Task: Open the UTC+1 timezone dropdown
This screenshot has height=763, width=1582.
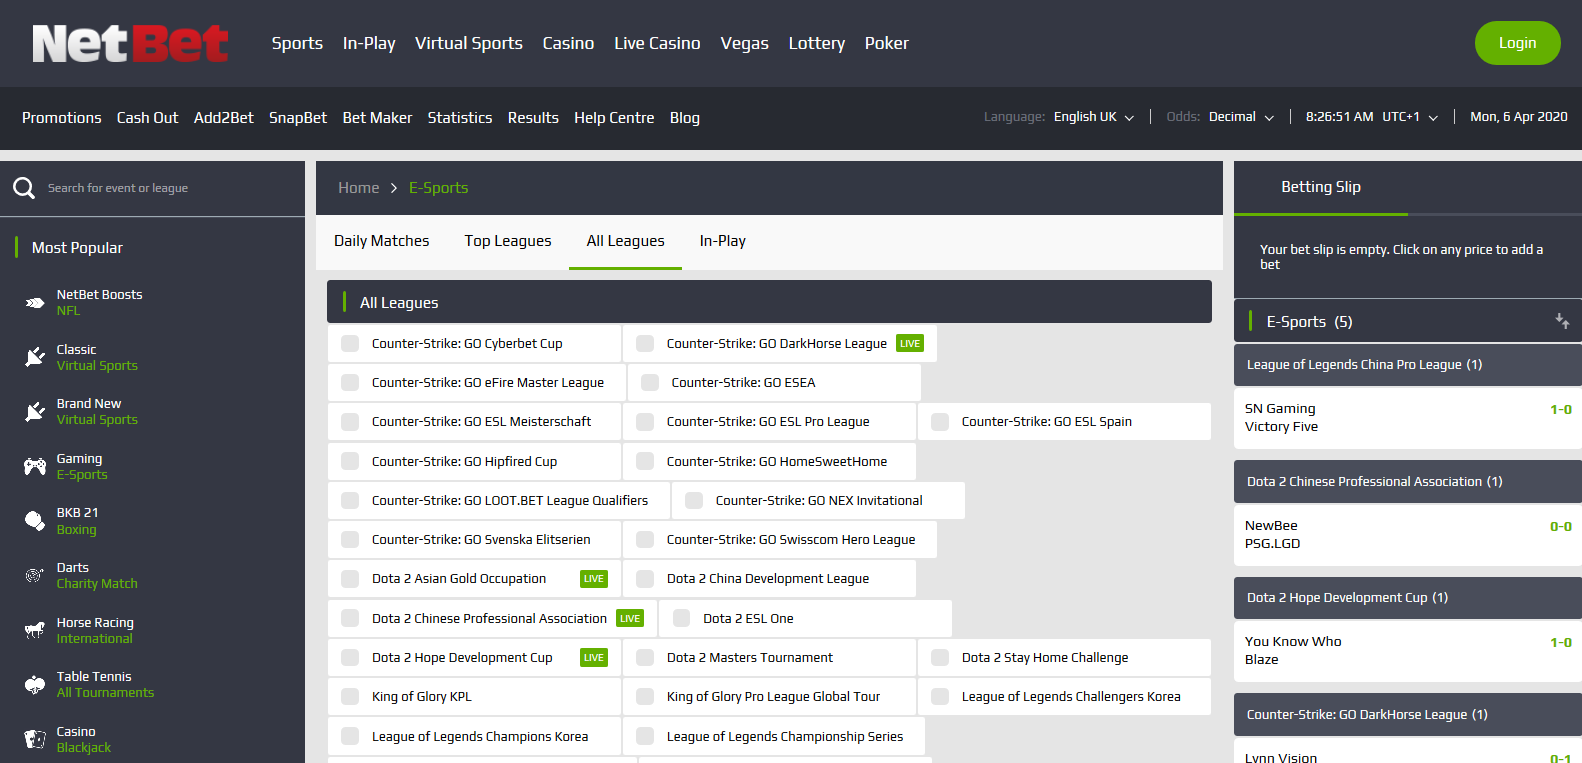Action: pos(1410,117)
